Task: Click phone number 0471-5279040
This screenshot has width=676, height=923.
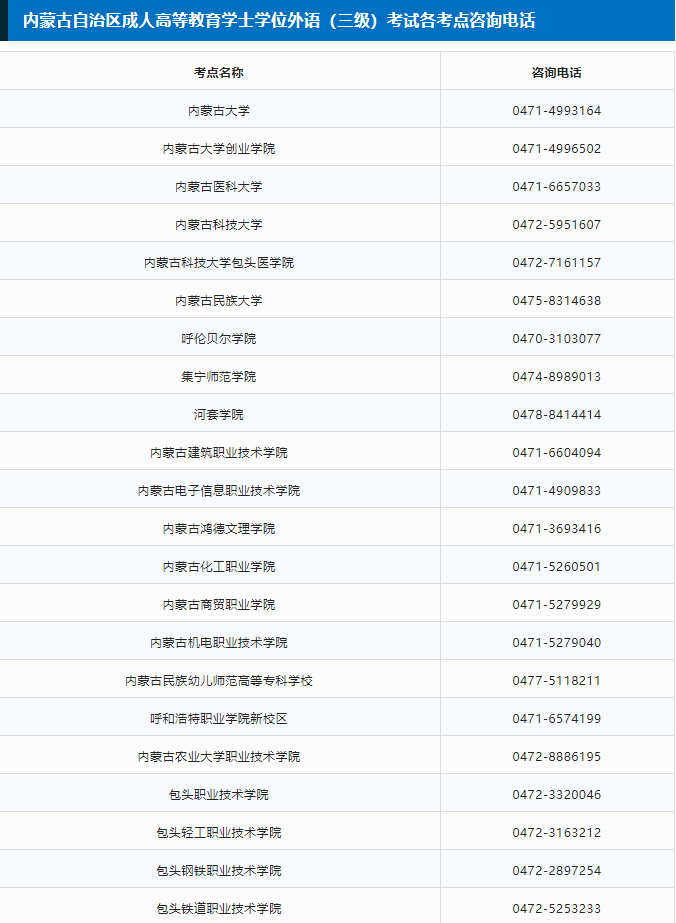Action: point(556,642)
